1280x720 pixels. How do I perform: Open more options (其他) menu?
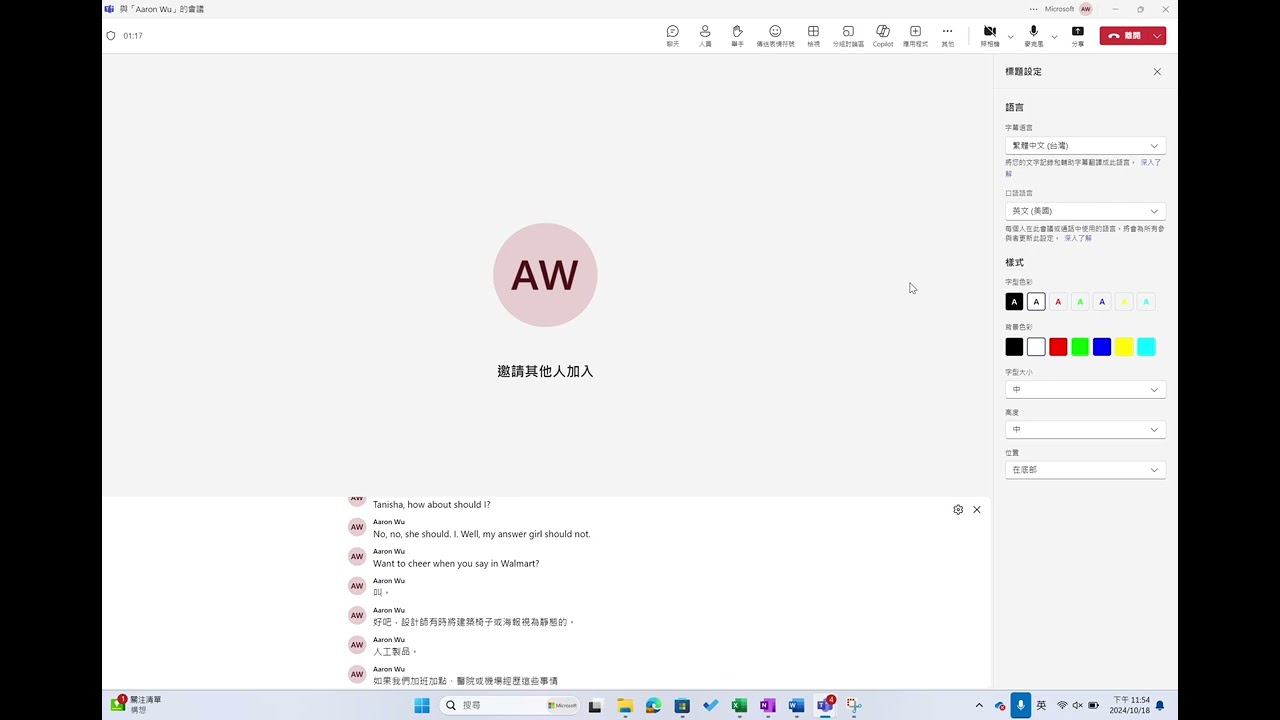[x=947, y=36]
